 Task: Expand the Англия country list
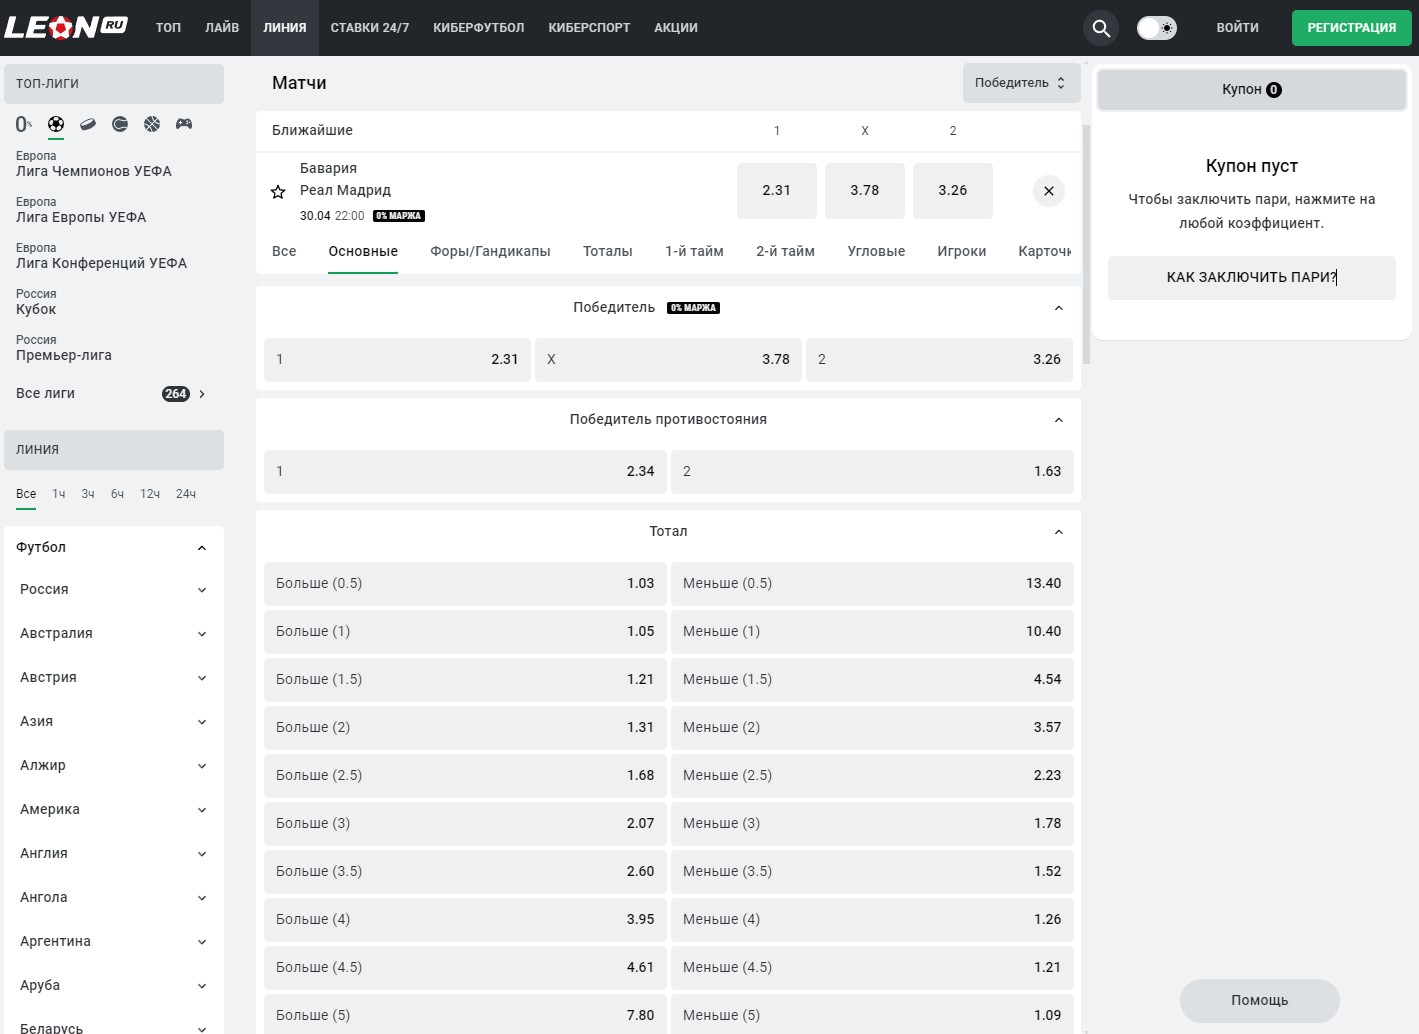tap(202, 854)
